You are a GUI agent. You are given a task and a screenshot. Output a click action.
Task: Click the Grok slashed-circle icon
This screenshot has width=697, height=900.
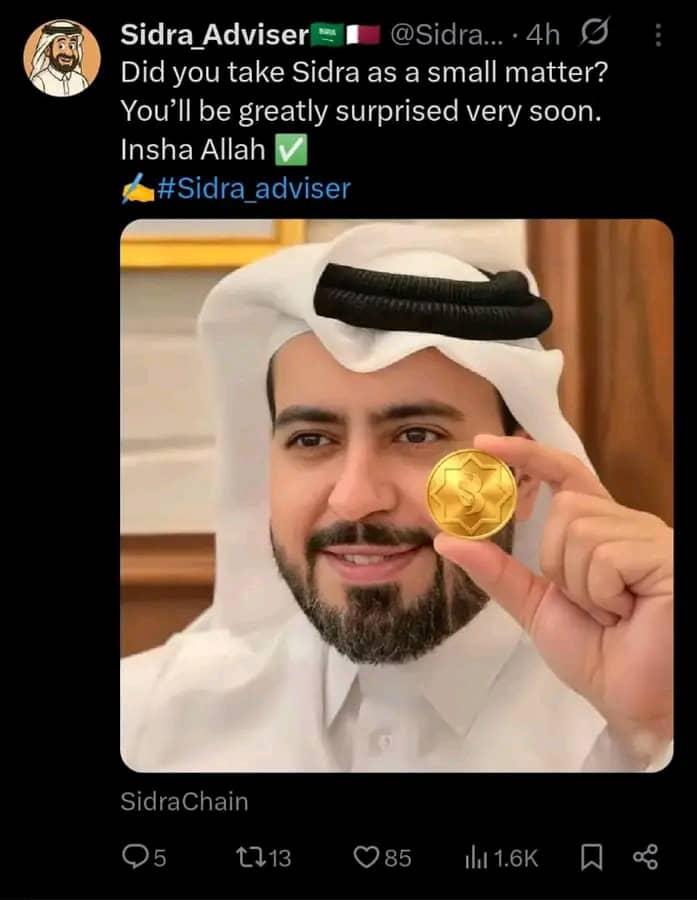[594, 32]
